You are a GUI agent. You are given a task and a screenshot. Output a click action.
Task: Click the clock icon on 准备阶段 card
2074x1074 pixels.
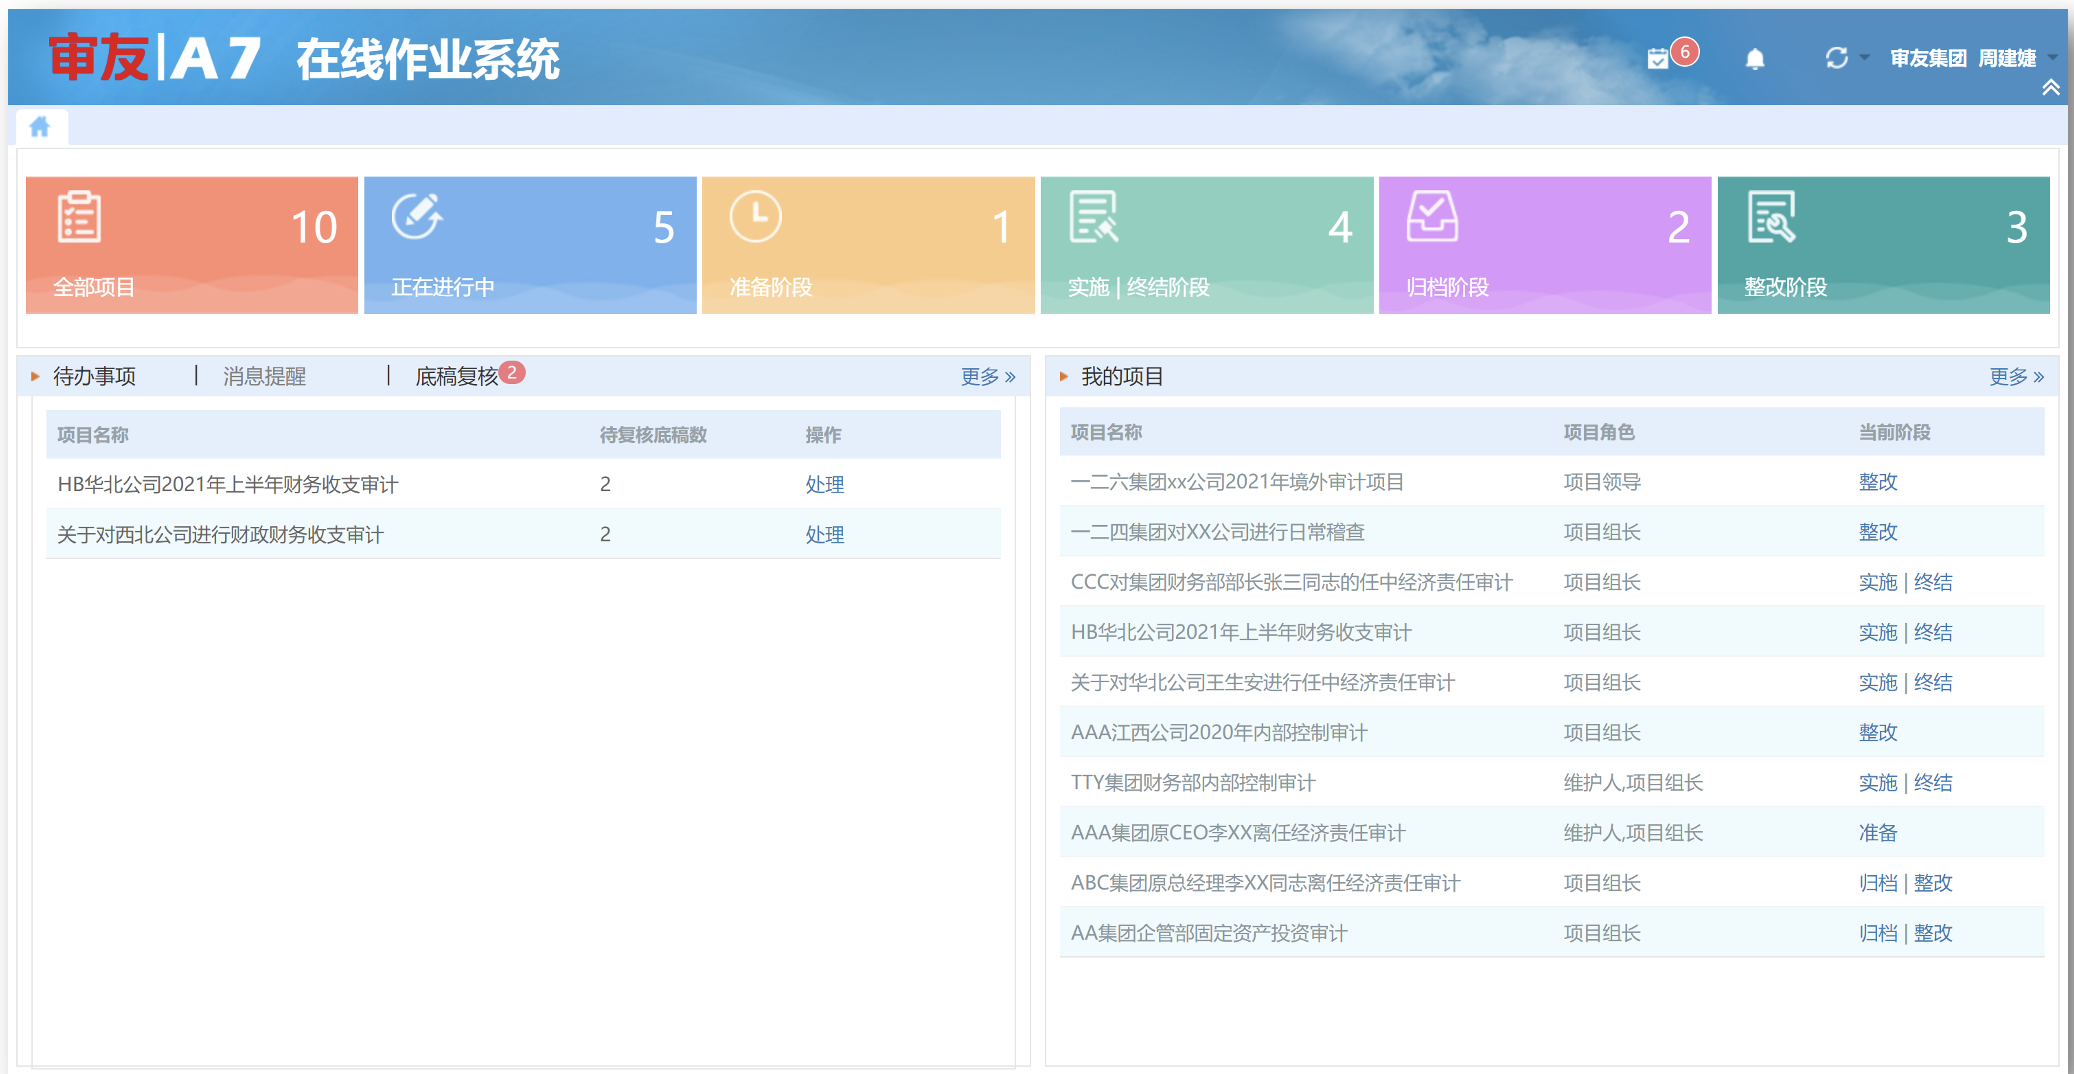[x=755, y=217]
